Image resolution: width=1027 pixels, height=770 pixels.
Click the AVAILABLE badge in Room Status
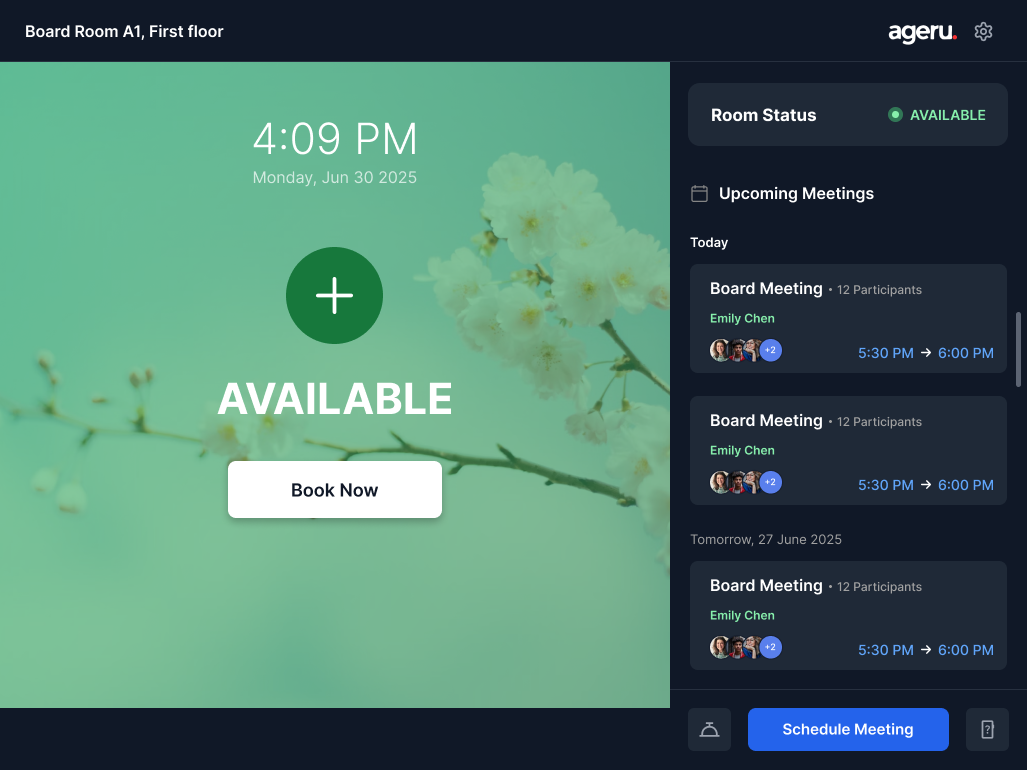coord(945,114)
